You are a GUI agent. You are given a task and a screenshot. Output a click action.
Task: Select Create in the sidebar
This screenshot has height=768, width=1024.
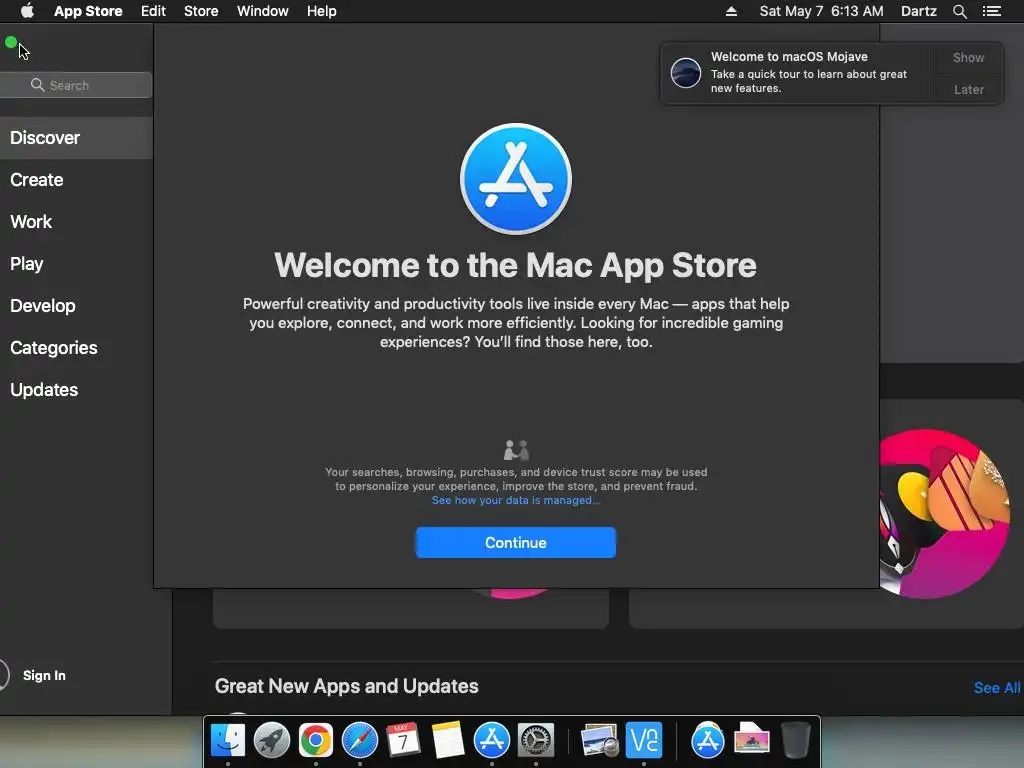coord(76,180)
